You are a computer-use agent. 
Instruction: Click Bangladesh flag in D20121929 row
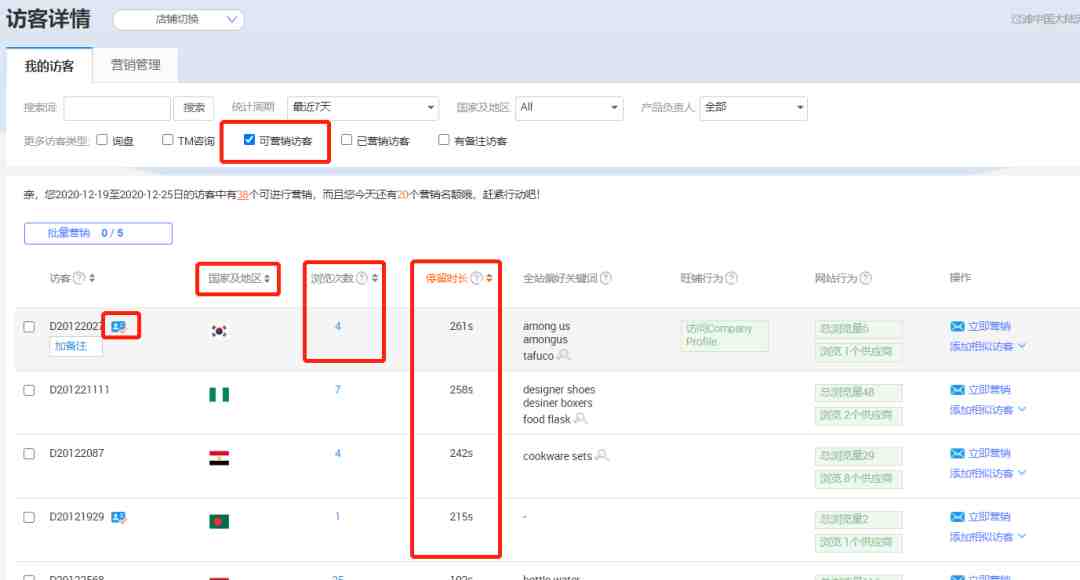pos(219,521)
